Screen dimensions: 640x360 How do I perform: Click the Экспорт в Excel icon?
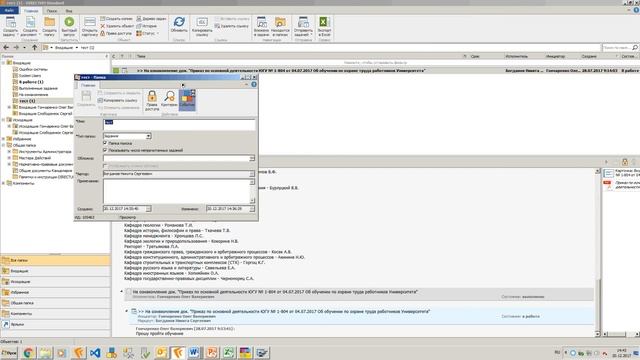coord(324,27)
